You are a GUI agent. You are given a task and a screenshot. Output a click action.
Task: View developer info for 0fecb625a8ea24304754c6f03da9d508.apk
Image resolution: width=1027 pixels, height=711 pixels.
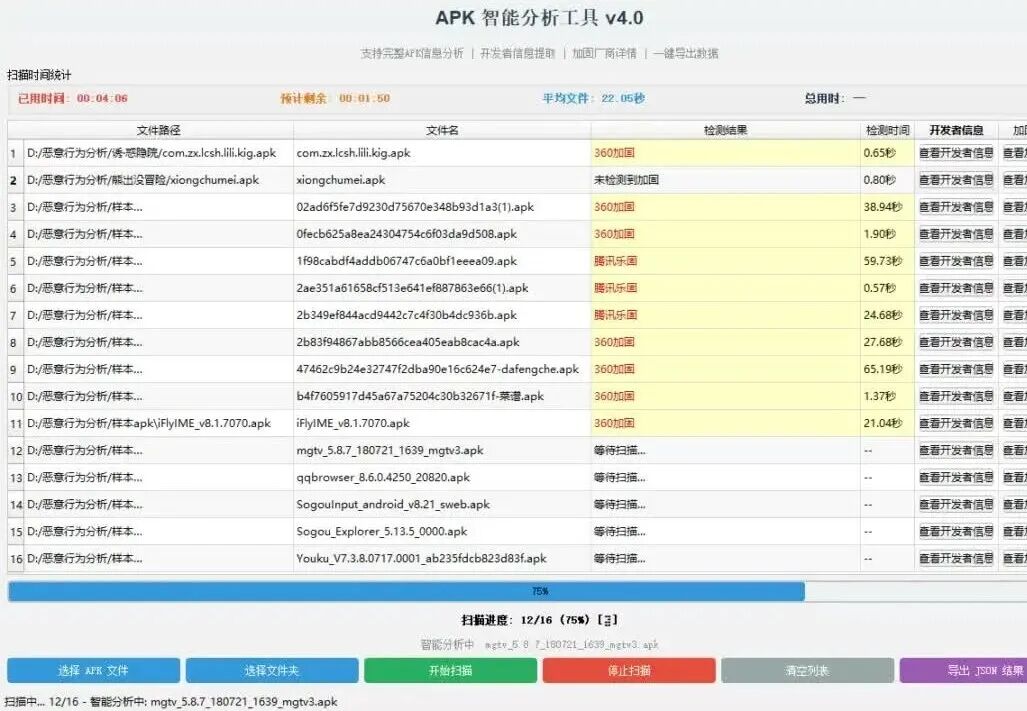point(956,234)
